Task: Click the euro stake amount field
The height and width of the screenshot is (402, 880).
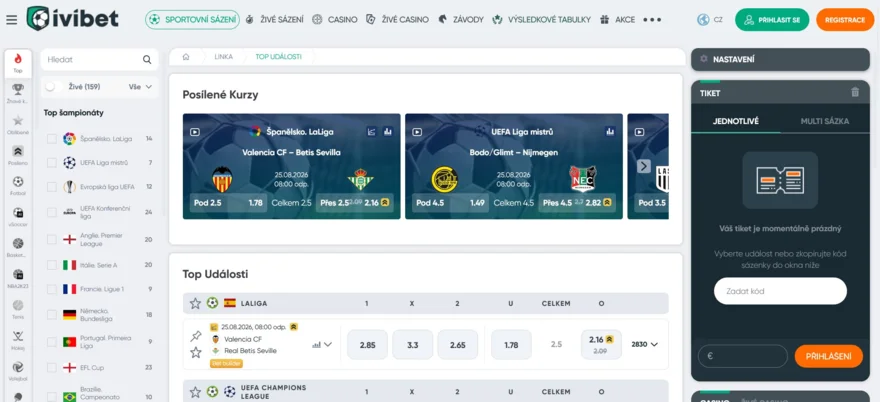Action: (742, 357)
